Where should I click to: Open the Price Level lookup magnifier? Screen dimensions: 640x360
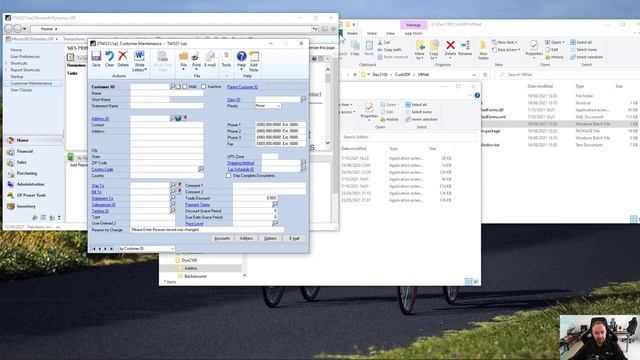click(275, 223)
